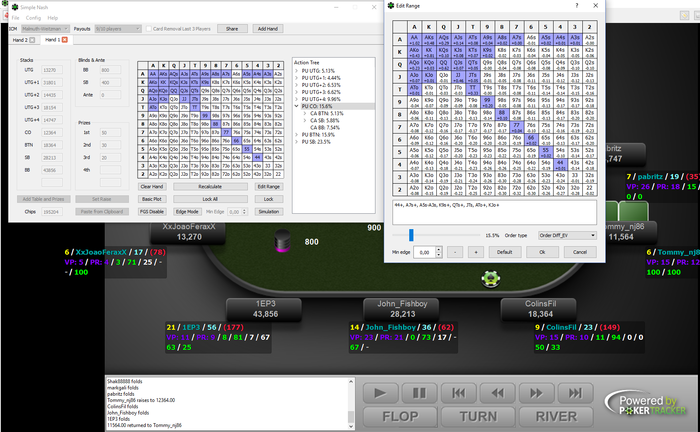This screenshot has height=432, width=700.
Task: Open the Order type Order Diff_EV dropdown
Action: coord(567,235)
